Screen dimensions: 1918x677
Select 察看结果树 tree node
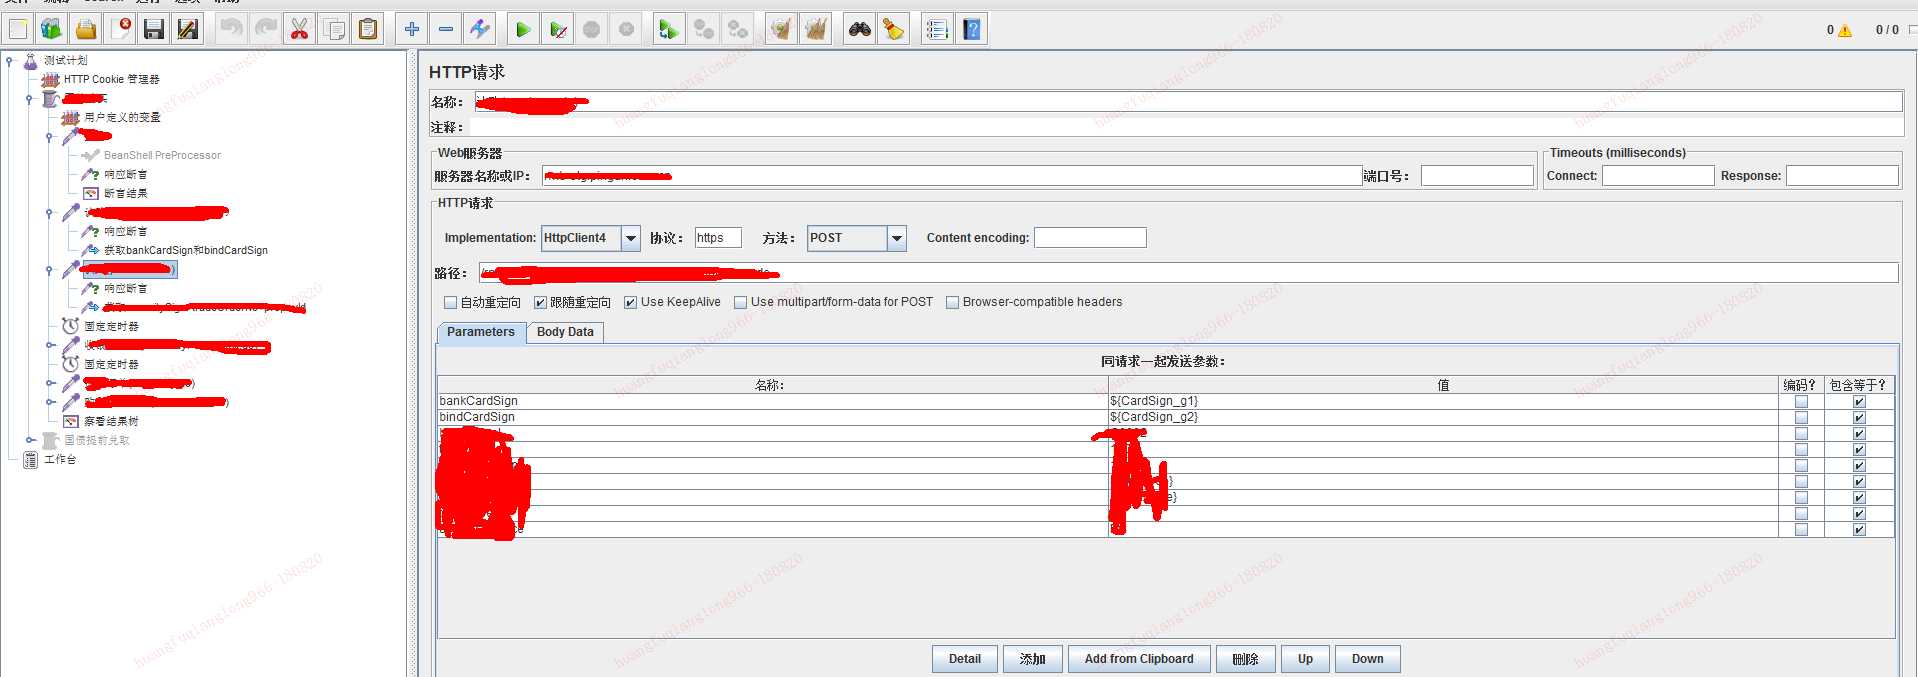[x=111, y=421]
